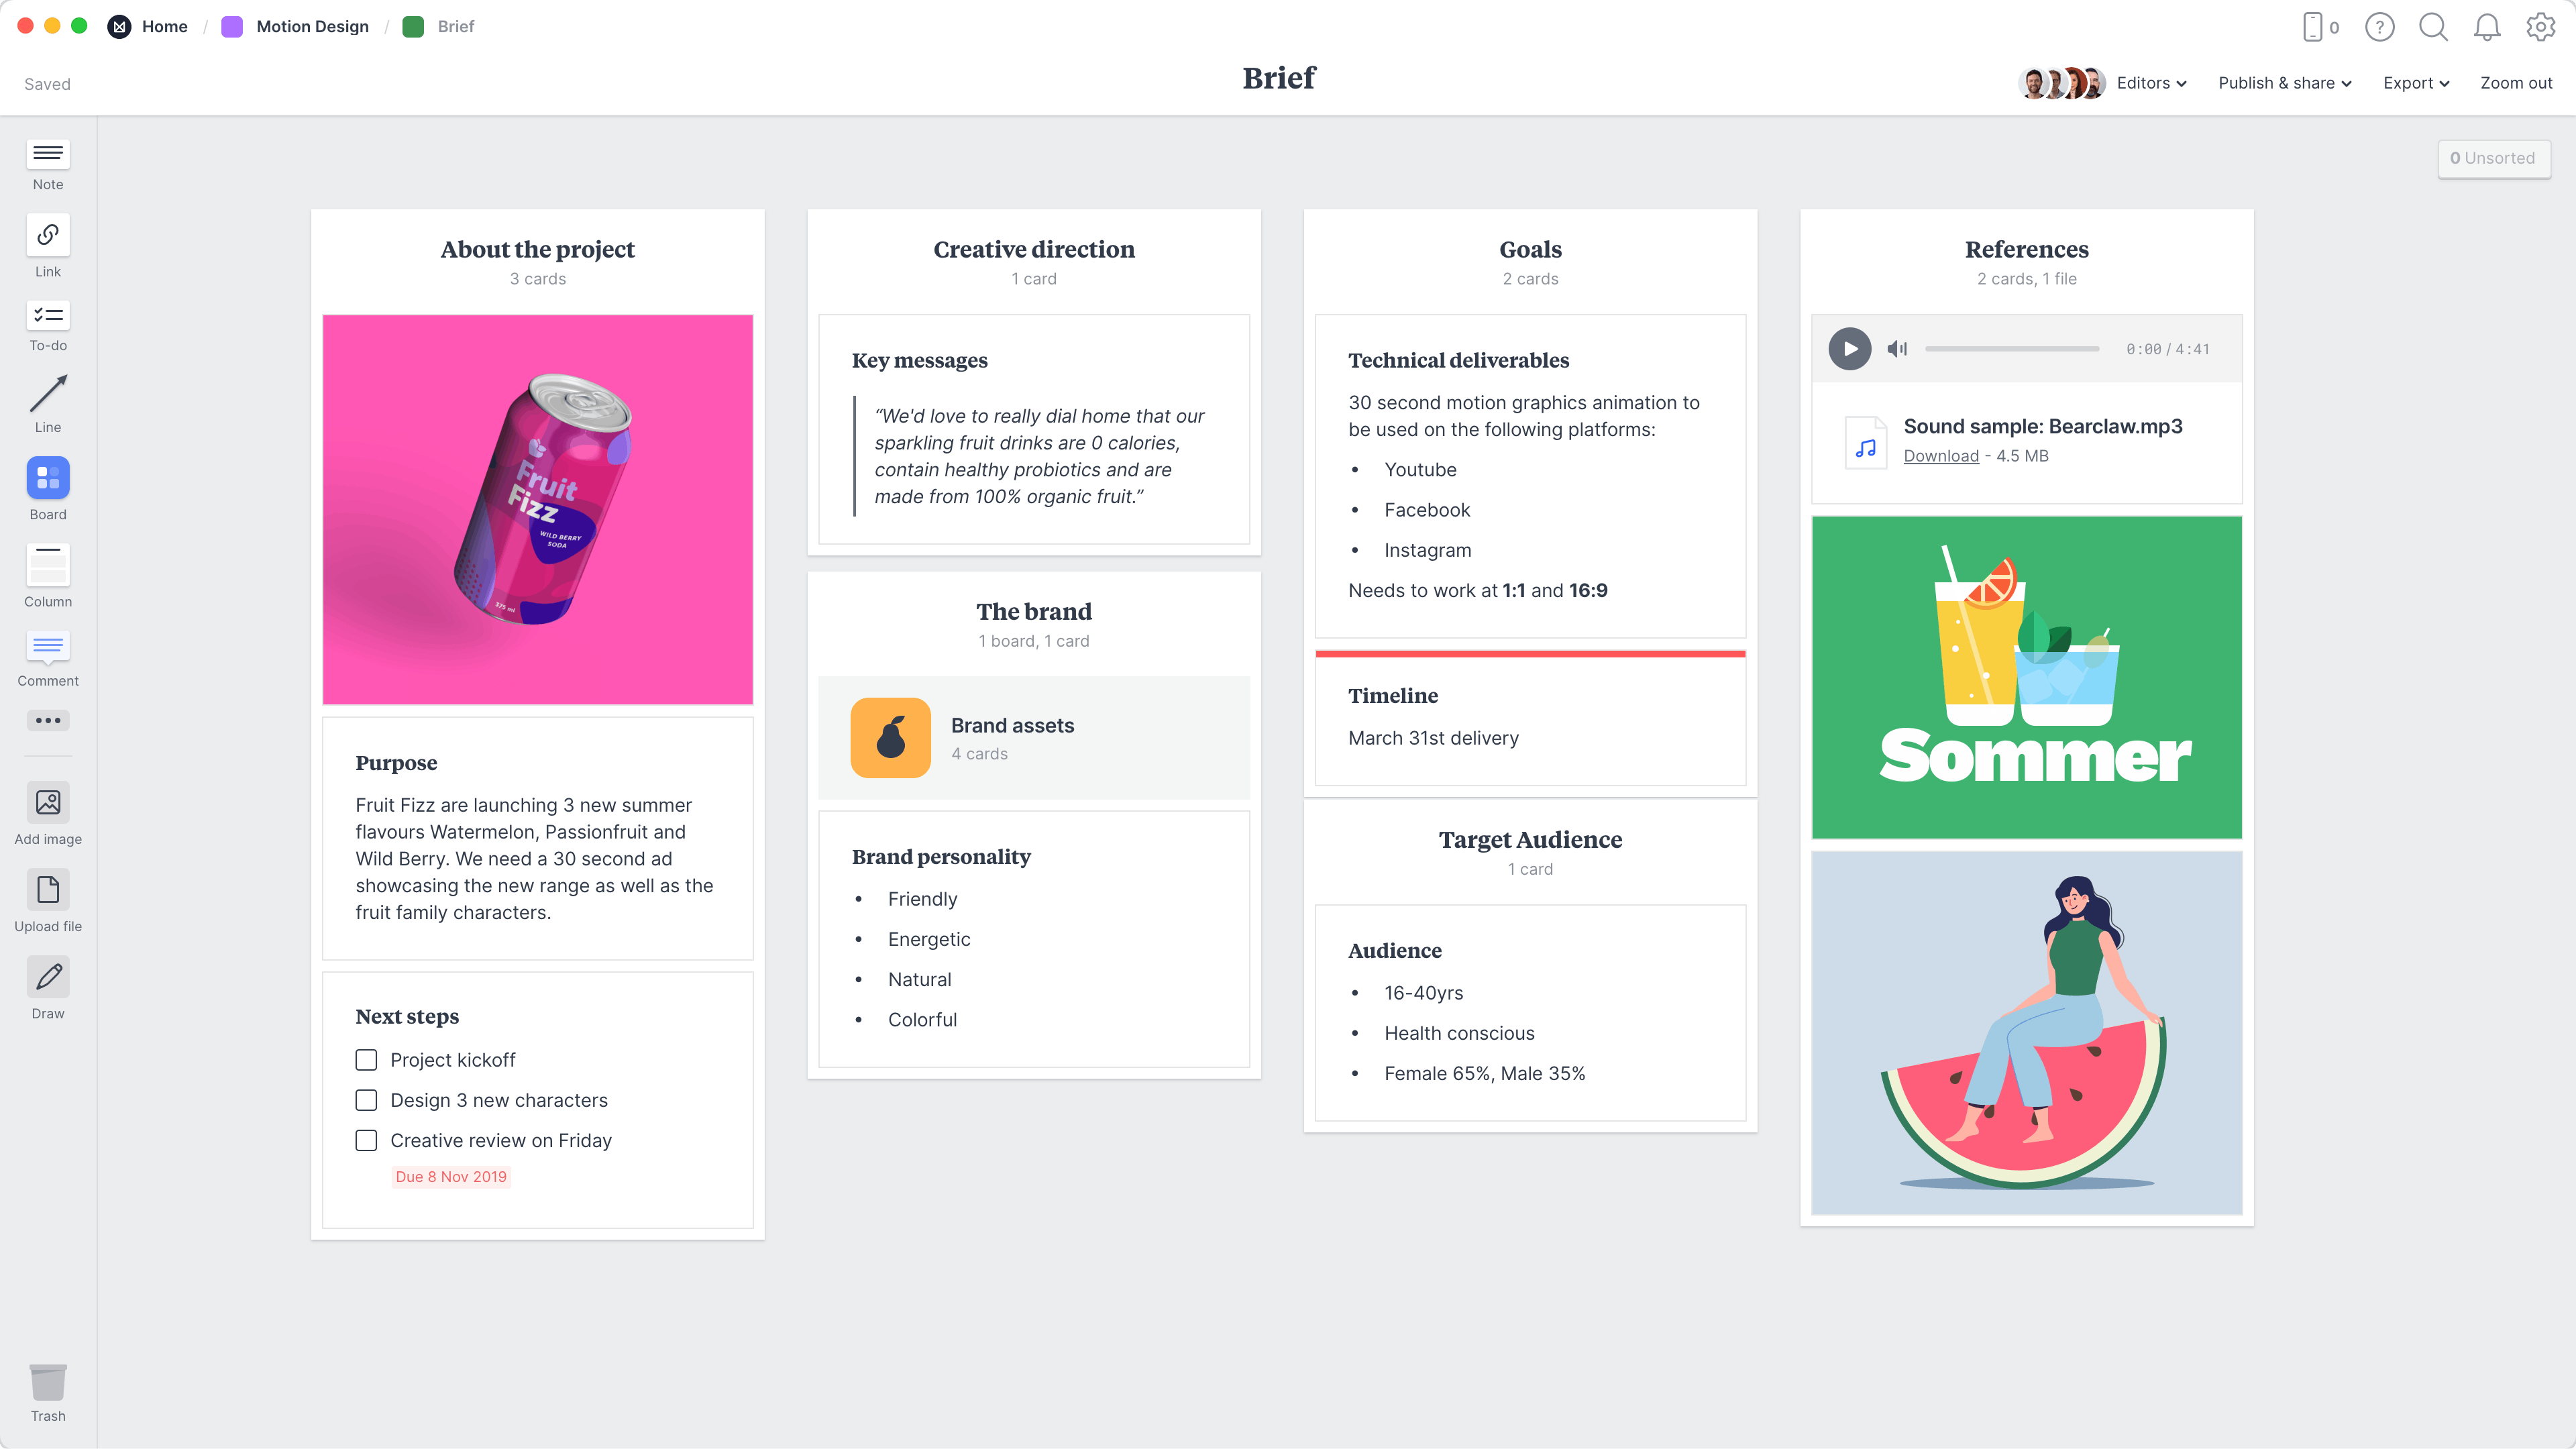Download the Bearclaw.mp3 sound file
Image resolution: width=2576 pixels, height=1449 pixels.
pyautogui.click(x=1941, y=455)
